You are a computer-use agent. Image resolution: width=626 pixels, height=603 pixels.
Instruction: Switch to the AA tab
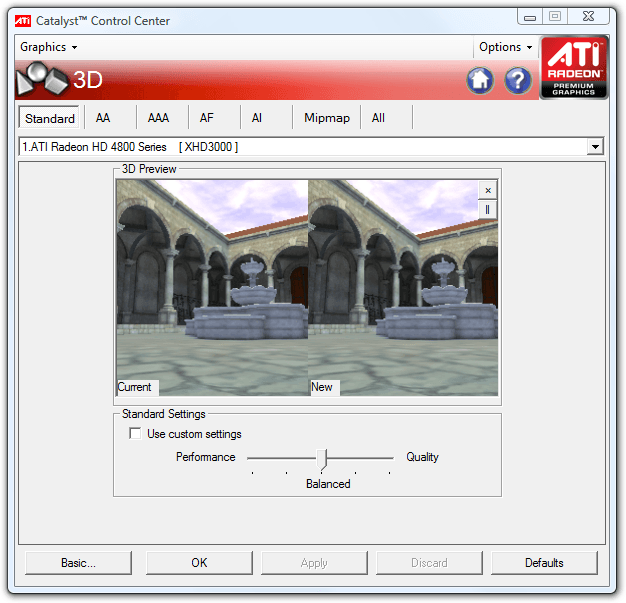point(103,118)
